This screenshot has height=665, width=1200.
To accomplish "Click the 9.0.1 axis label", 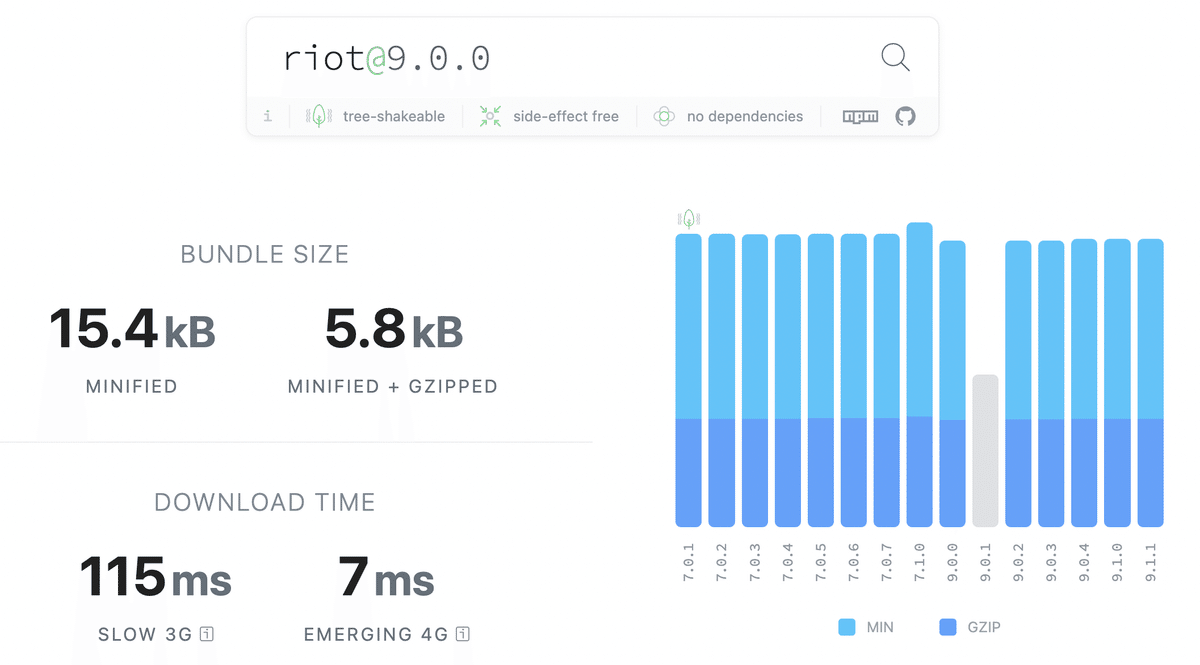I will [986, 563].
